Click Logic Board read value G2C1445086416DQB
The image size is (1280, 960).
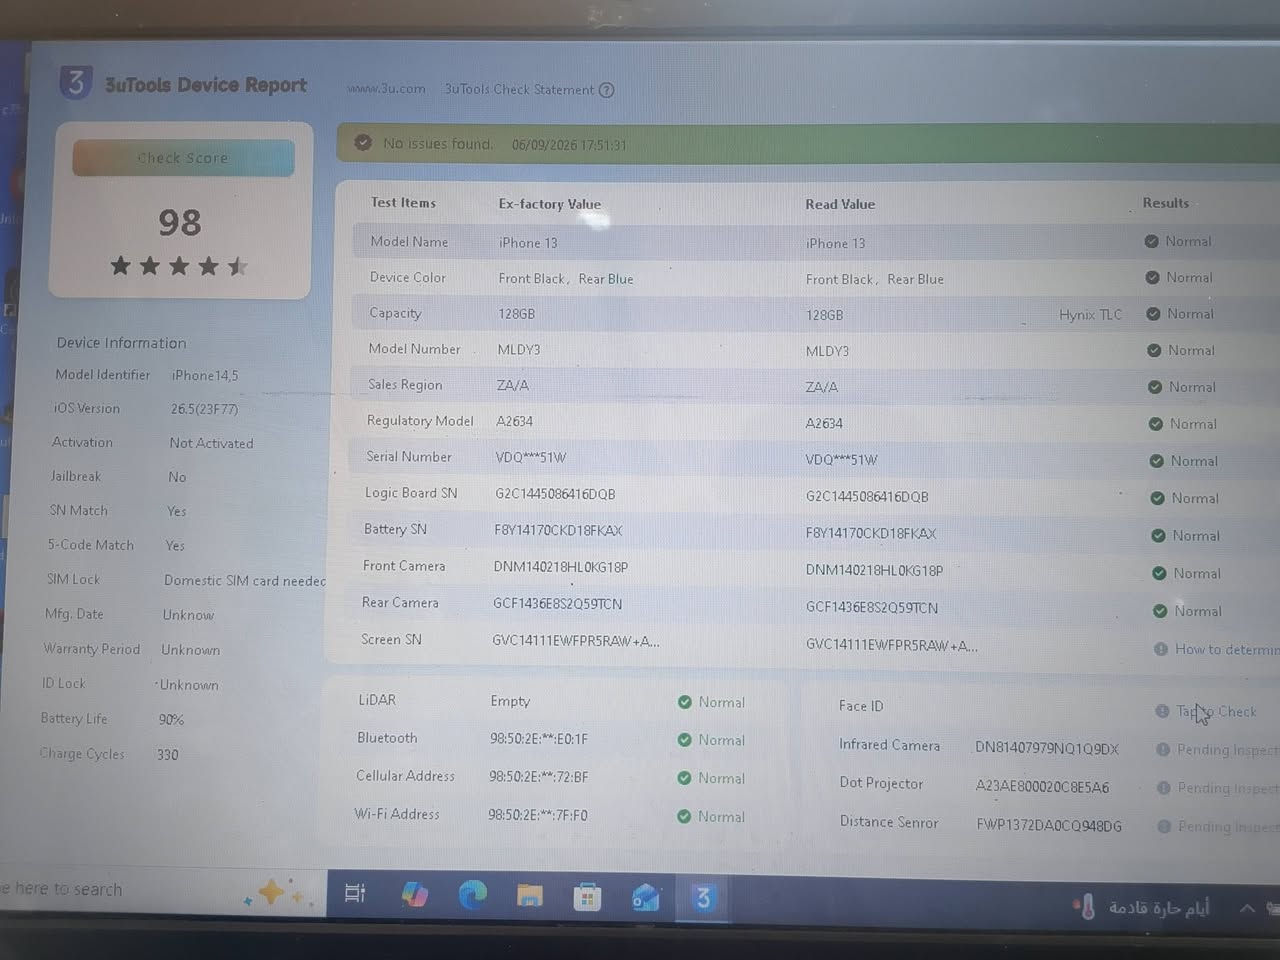click(x=867, y=497)
